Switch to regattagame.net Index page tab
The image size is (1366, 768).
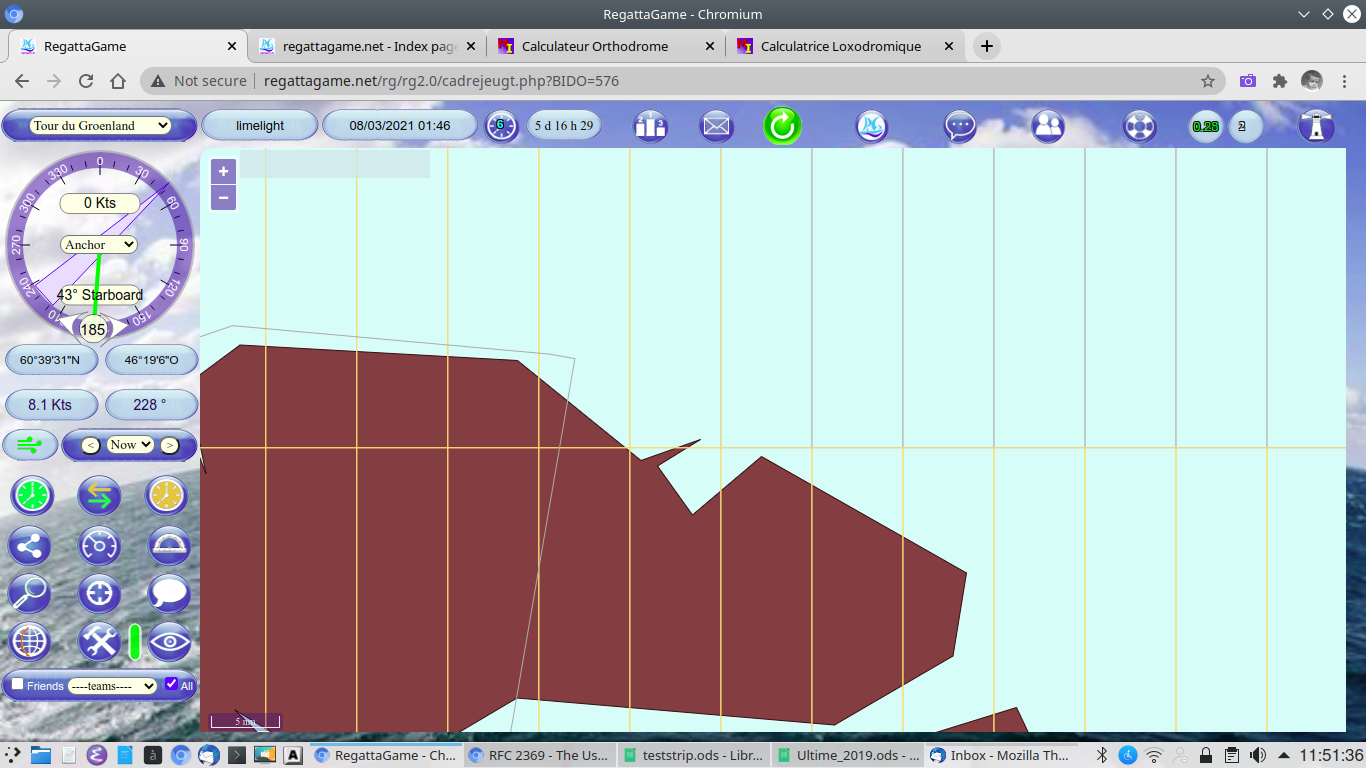tap(366, 46)
